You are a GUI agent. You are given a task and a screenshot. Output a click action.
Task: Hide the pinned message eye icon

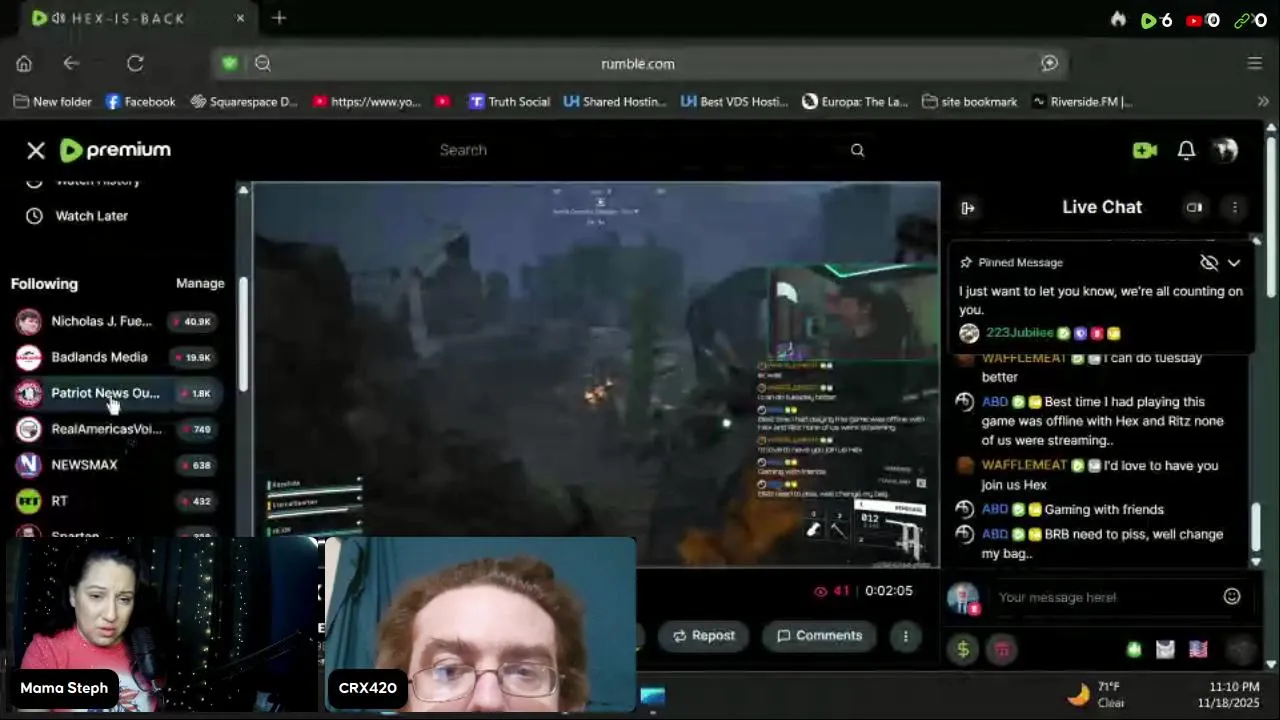click(1209, 262)
